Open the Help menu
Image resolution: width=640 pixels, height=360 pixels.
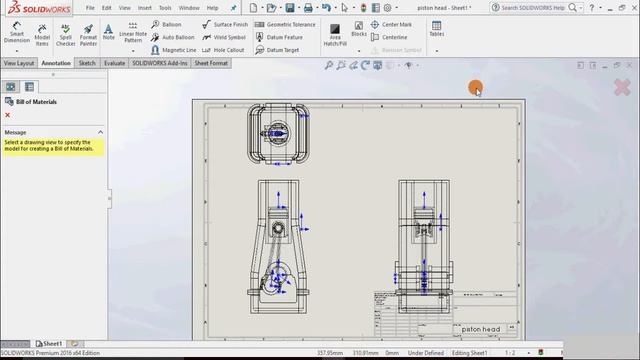[212, 8]
